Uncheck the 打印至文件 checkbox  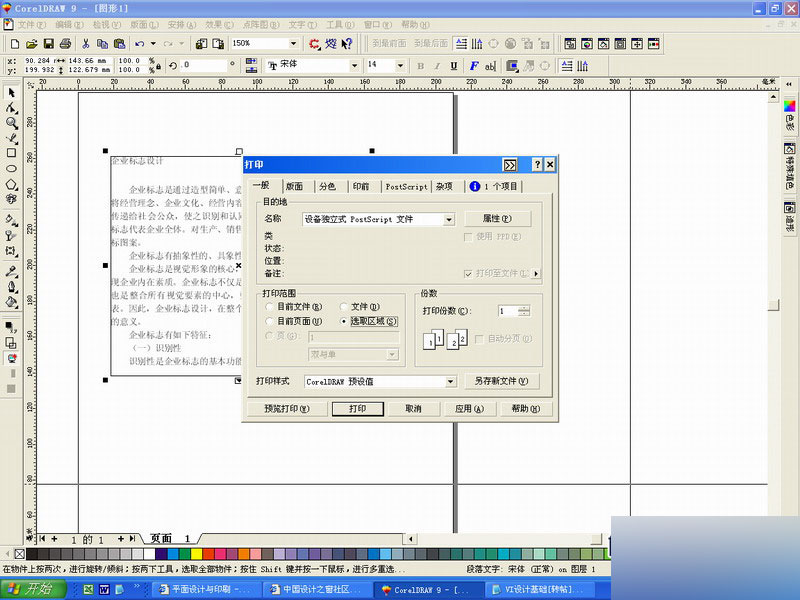469,271
